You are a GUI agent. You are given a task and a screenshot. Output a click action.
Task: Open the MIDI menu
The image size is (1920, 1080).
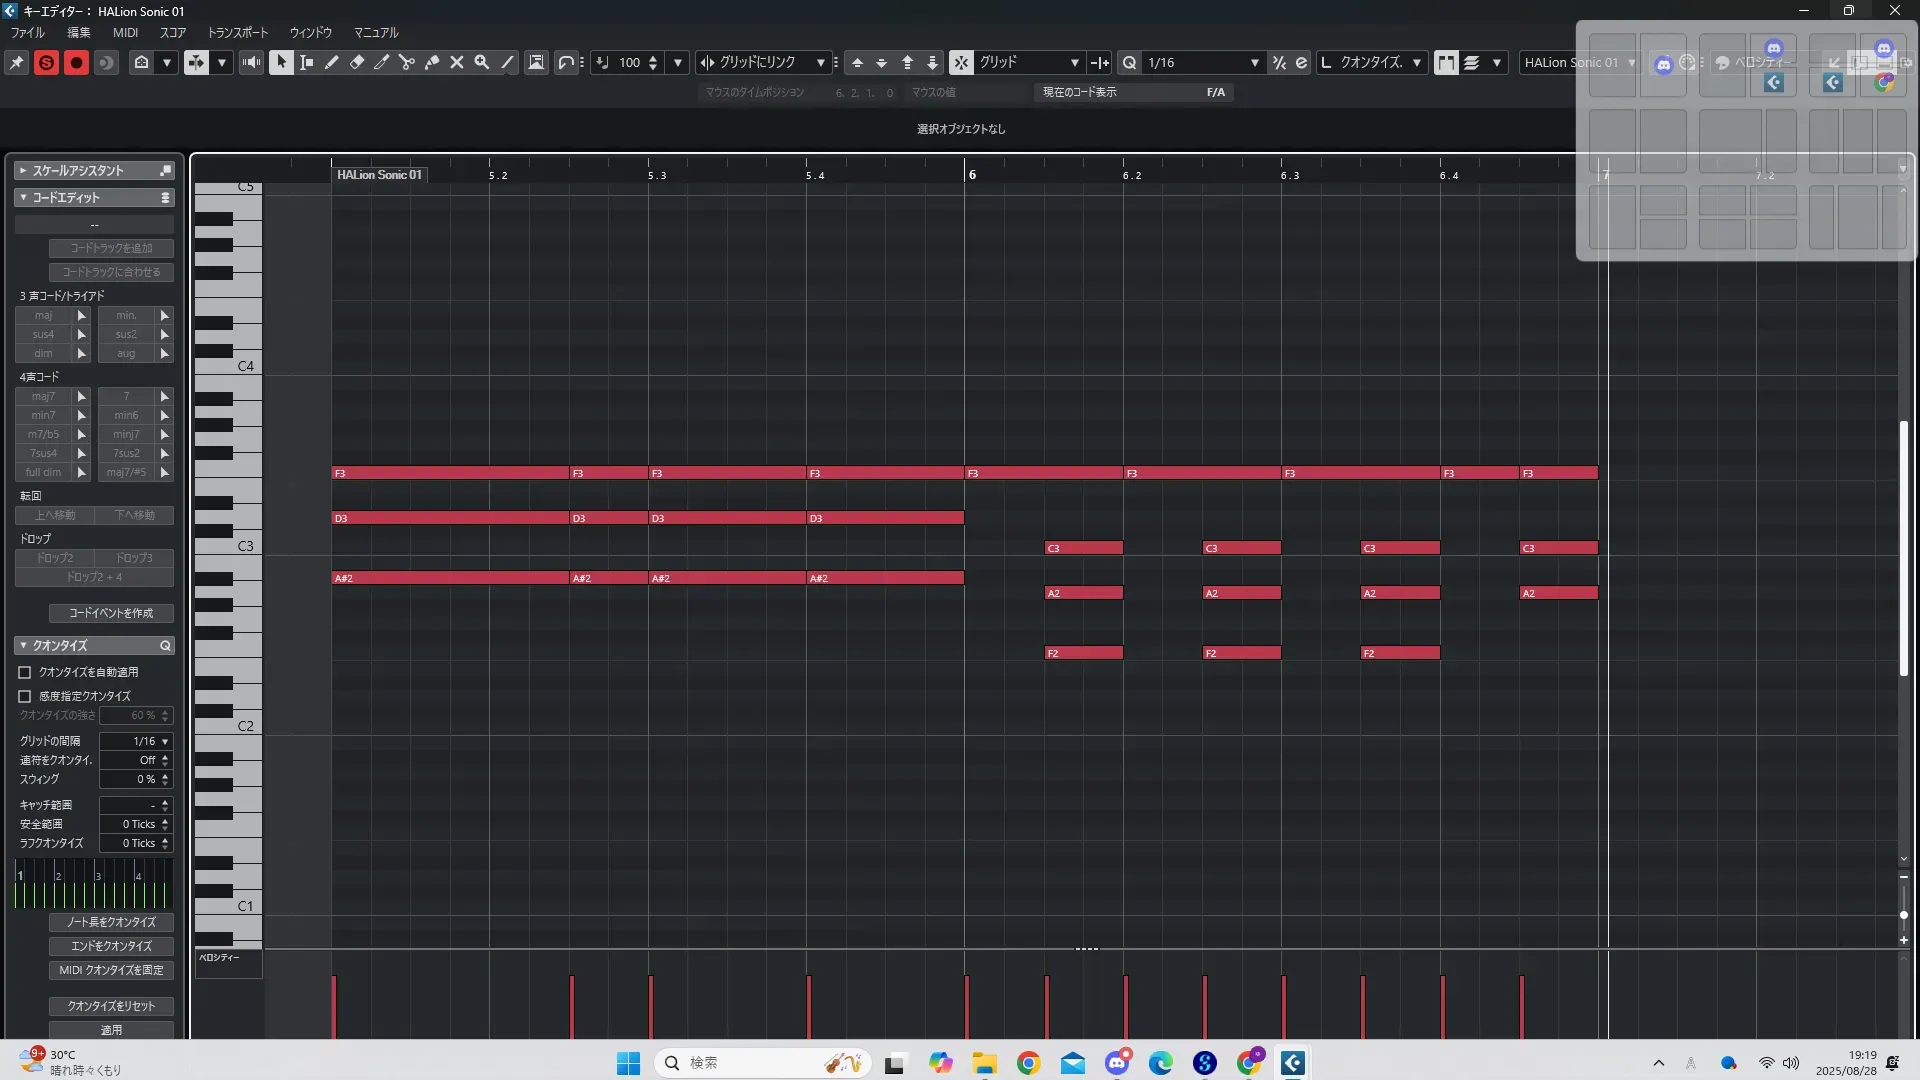[125, 32]
